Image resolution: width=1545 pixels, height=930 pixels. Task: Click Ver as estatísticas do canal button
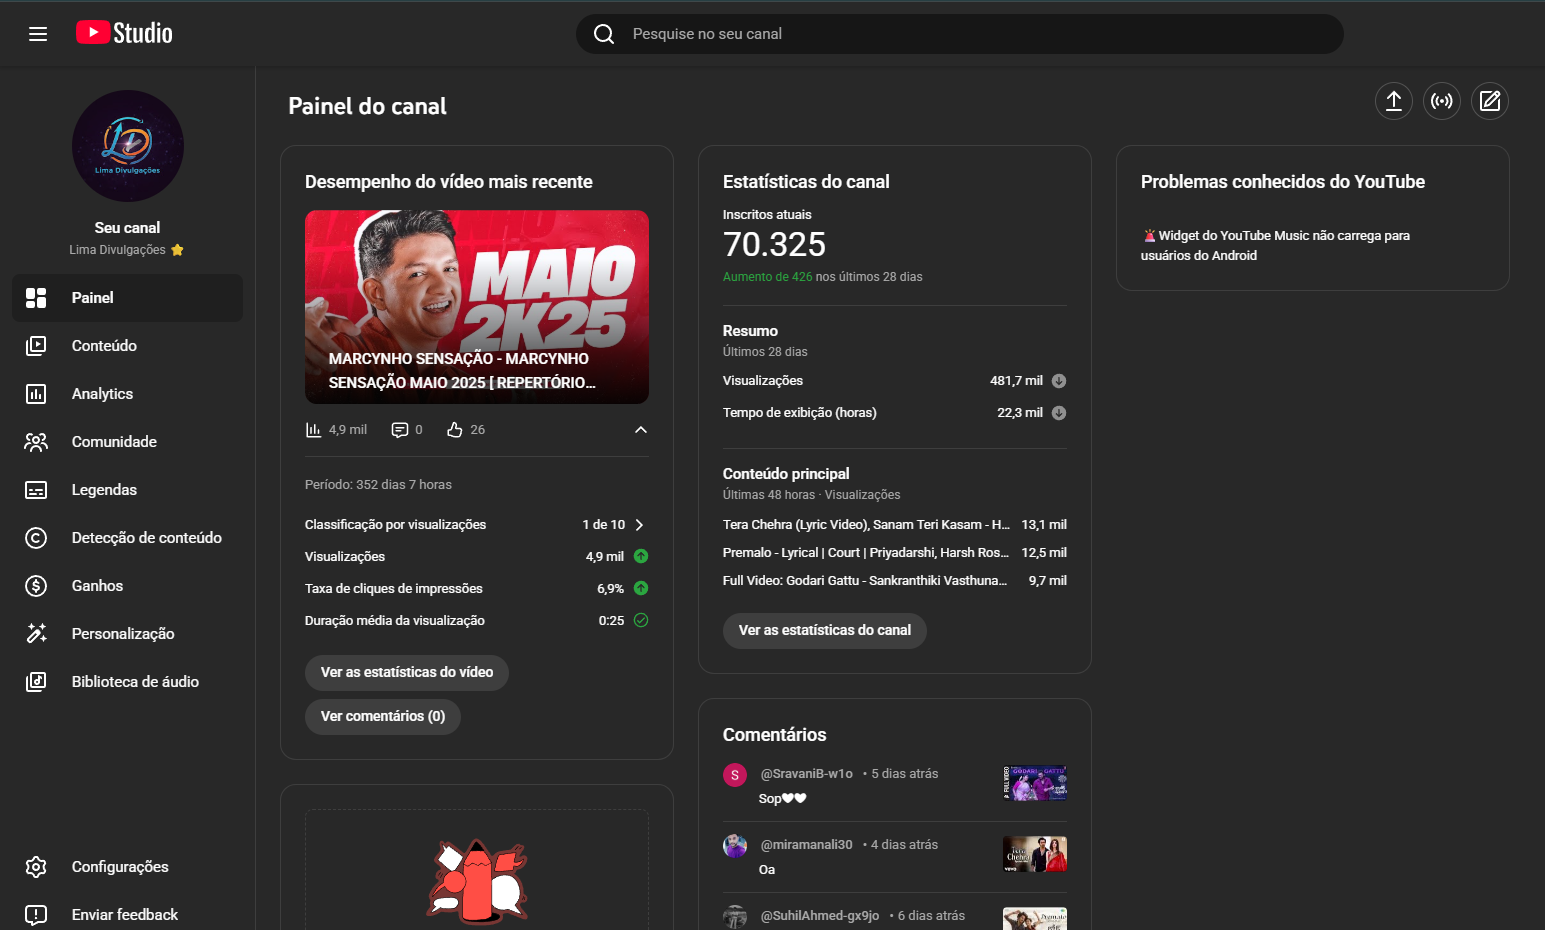(x=824, y=631)
